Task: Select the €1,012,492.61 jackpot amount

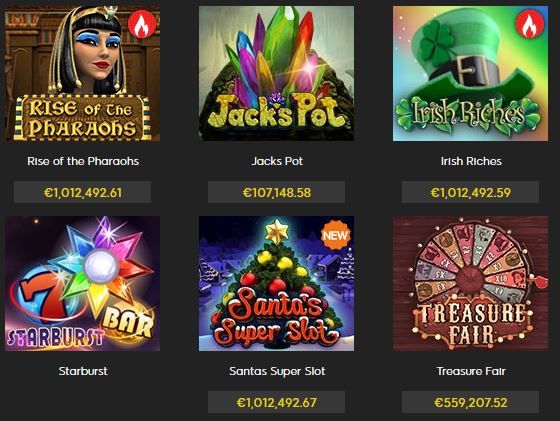Action: tap(82, 192)
